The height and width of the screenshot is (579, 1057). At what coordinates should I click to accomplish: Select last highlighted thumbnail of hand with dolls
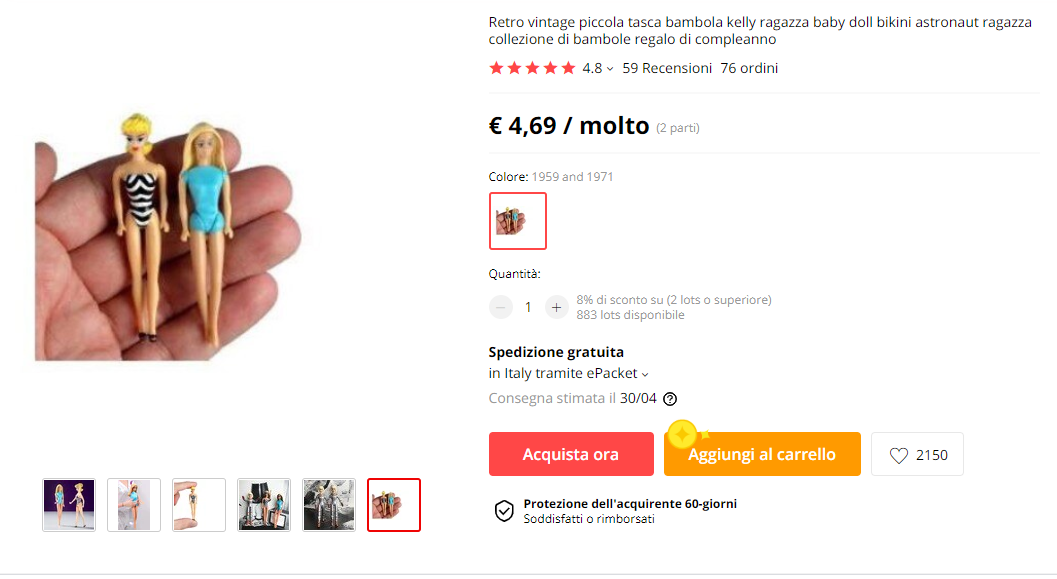[x=394, y=505]
